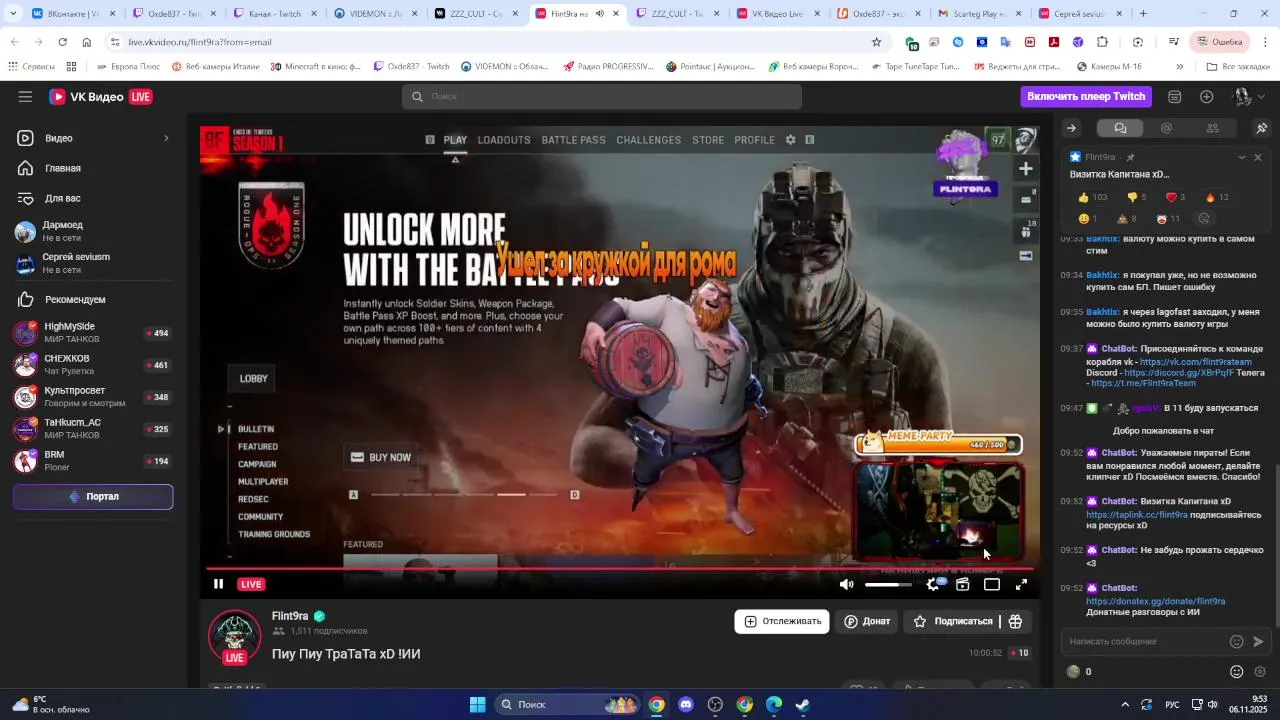
Task: Toggle fullscreen in the player
Action: point(1021,584)
